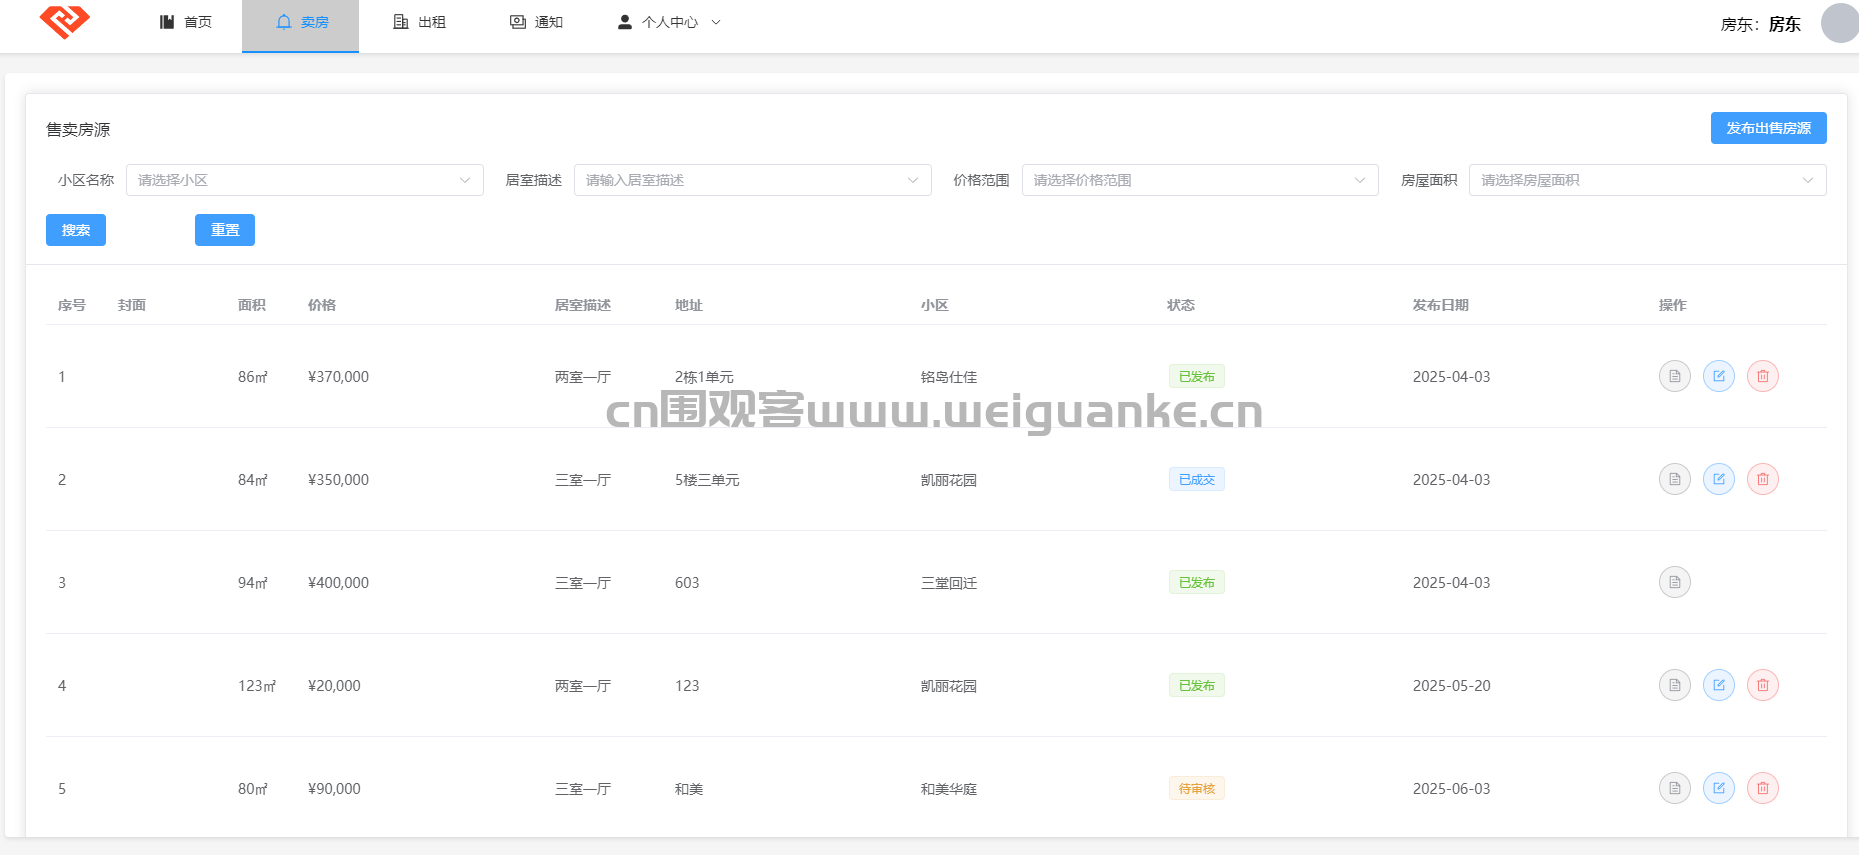Delete the row 2 ¥350,000 listing
1859x855 pixels.
click(x=1763, y=479)
